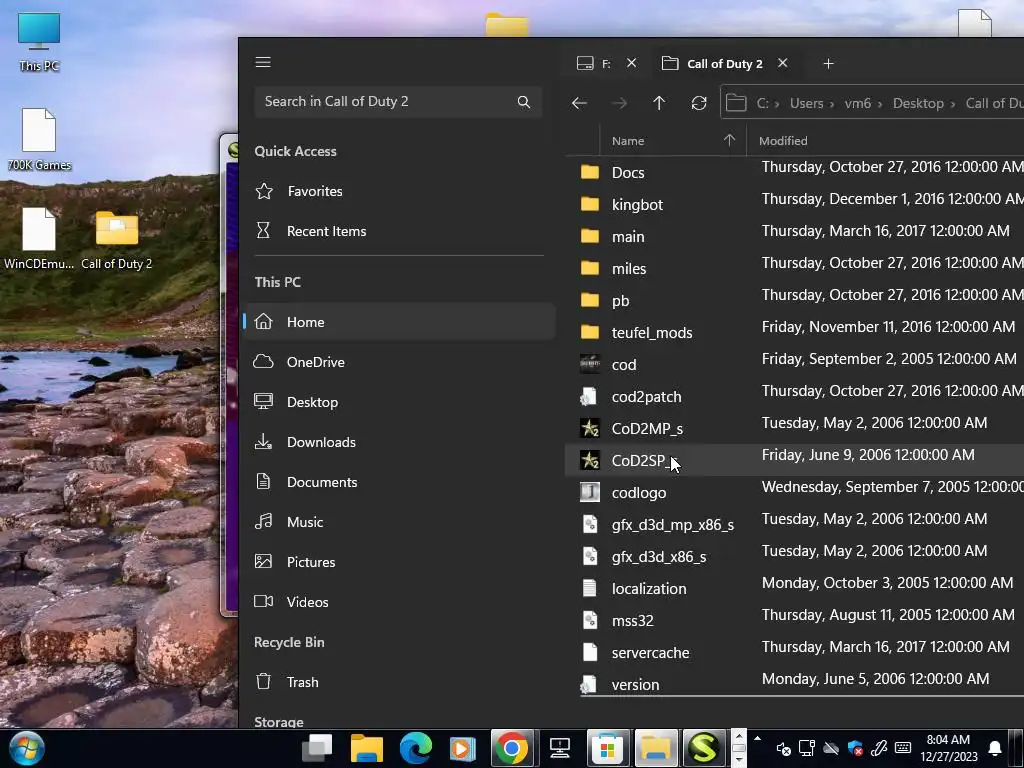Close the Call of Duty 2 tab
The height and width of the screenshot is (768, 1024).
[782, 63]
